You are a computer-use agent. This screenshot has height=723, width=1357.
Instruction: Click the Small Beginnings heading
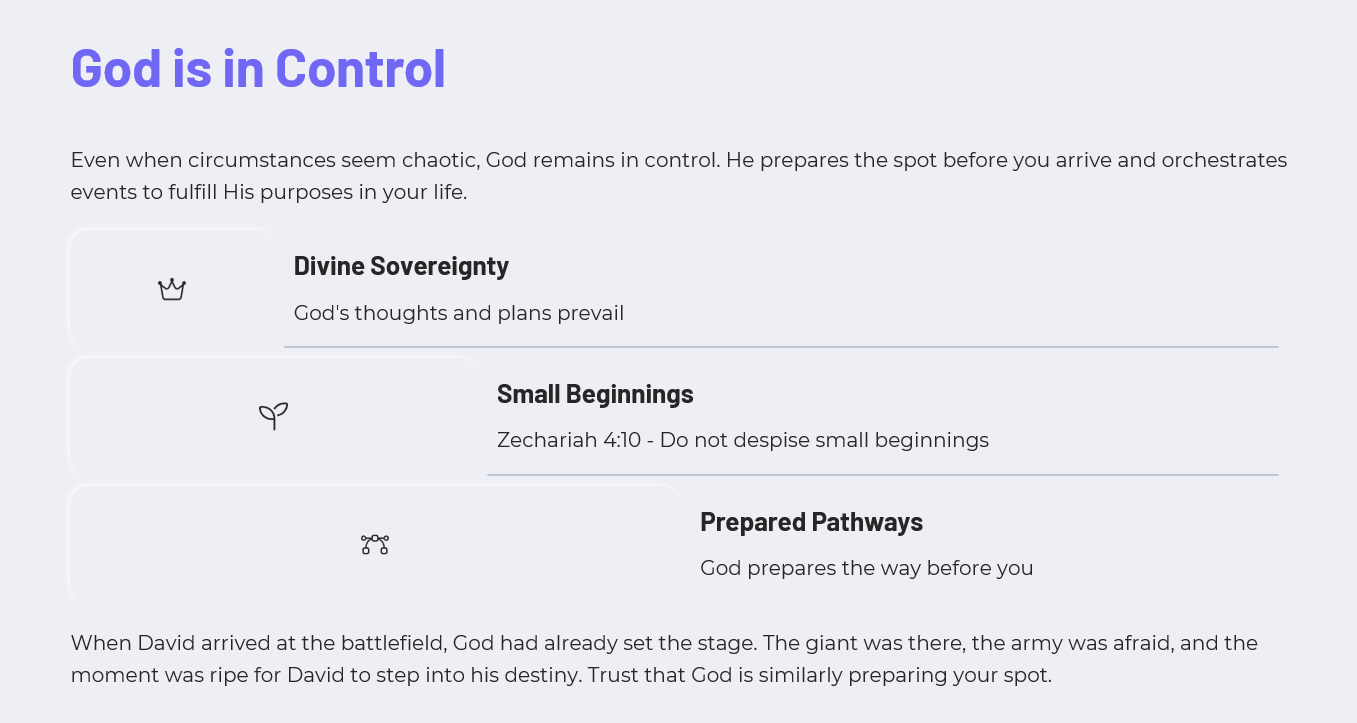595,394
